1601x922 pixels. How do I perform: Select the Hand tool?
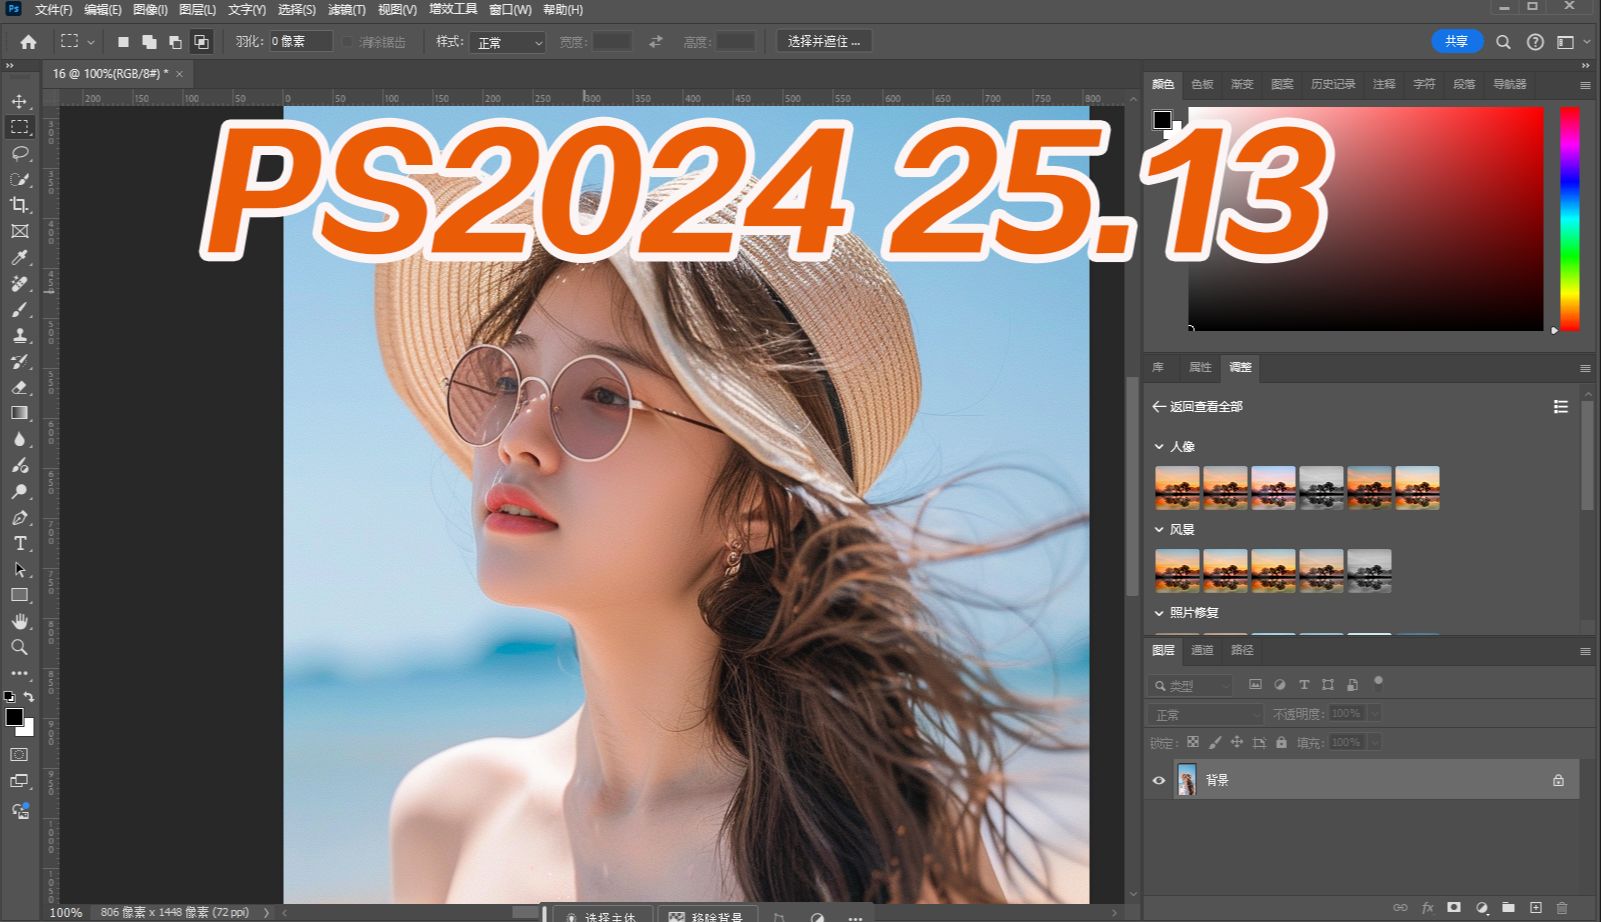point(19,621)
